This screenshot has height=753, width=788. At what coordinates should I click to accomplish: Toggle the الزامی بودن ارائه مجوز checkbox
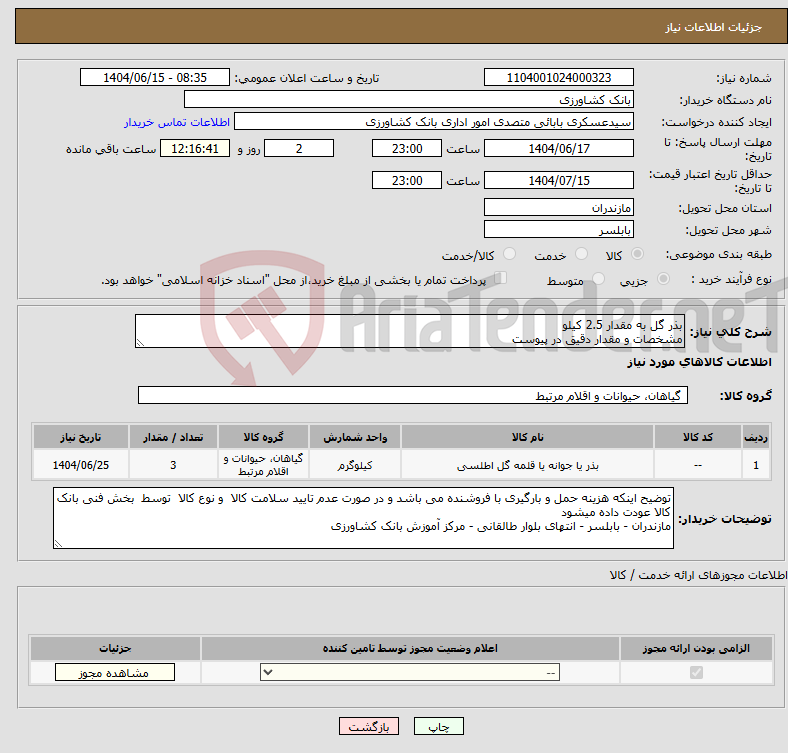point(696,673)
